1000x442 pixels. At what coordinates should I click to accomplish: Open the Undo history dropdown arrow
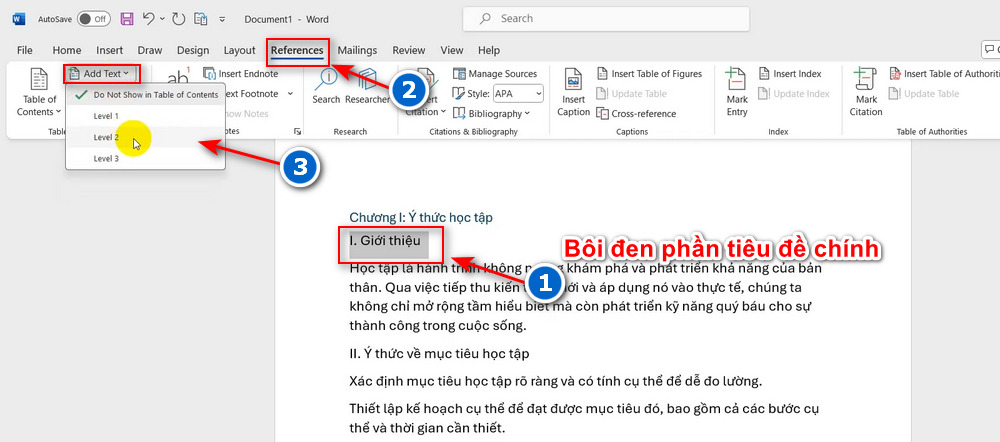click(x=161, y=20)
